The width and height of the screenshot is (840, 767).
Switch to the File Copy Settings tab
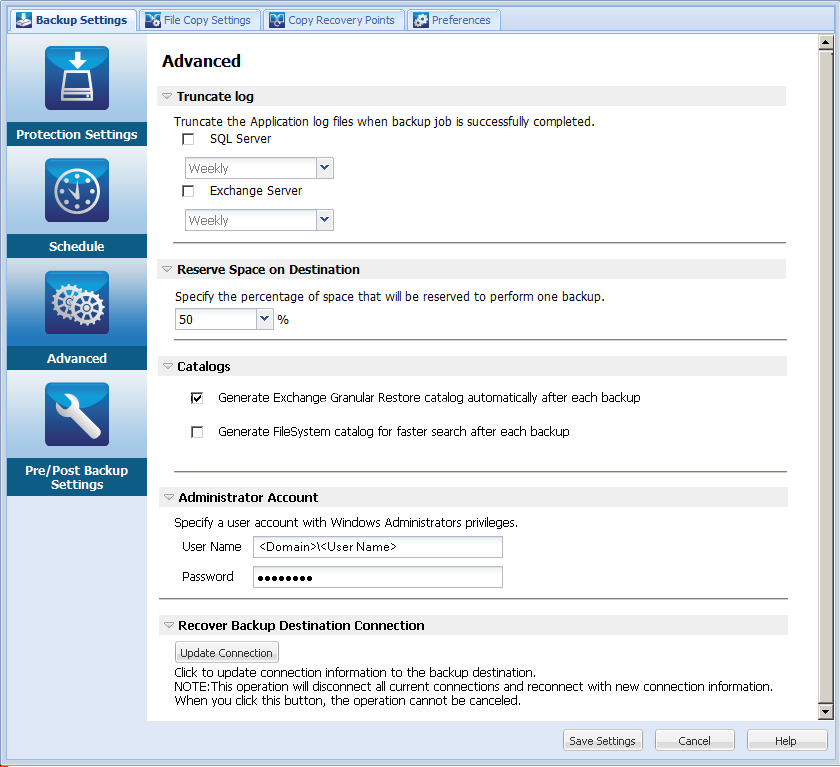click(x=200, y=20)
